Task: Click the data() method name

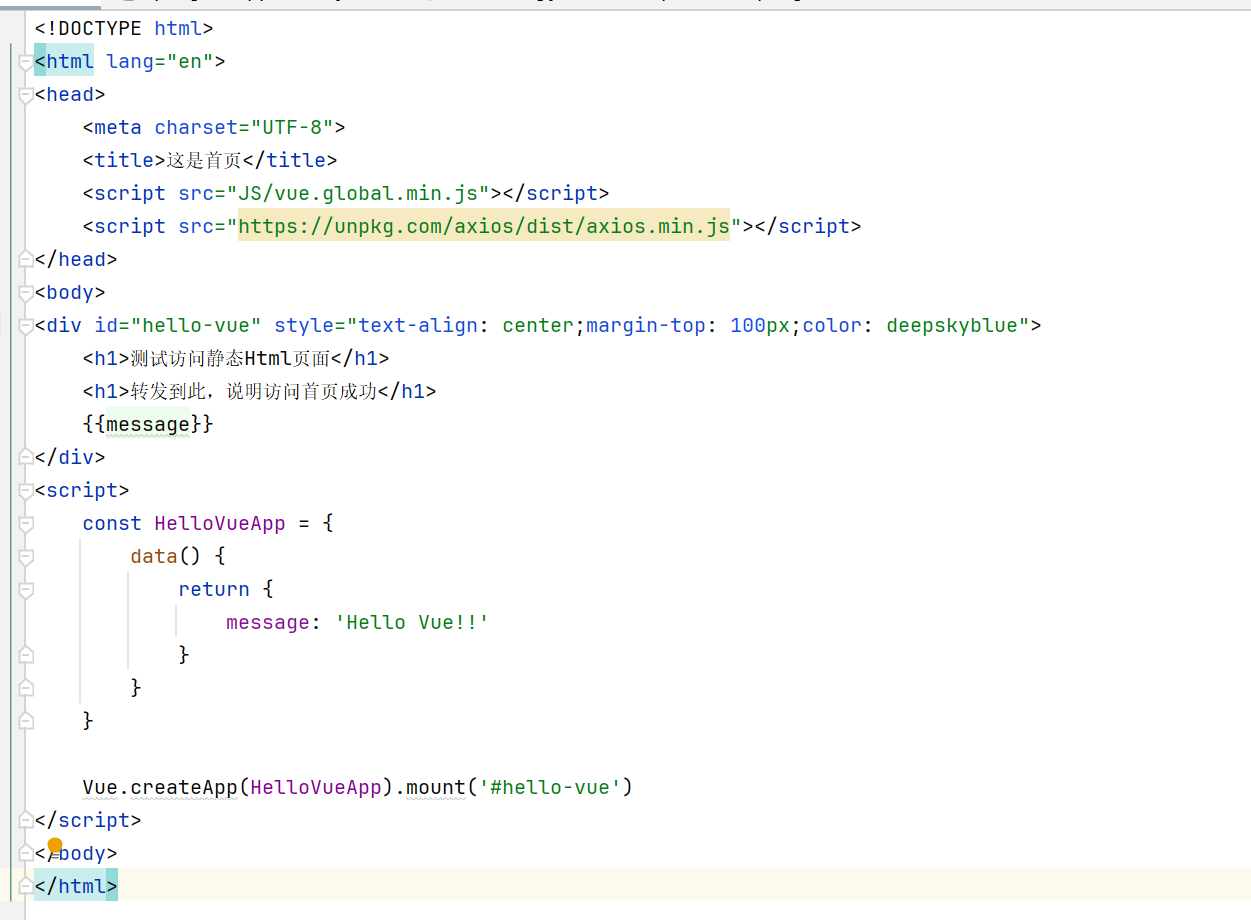Action: click(154, 556)
